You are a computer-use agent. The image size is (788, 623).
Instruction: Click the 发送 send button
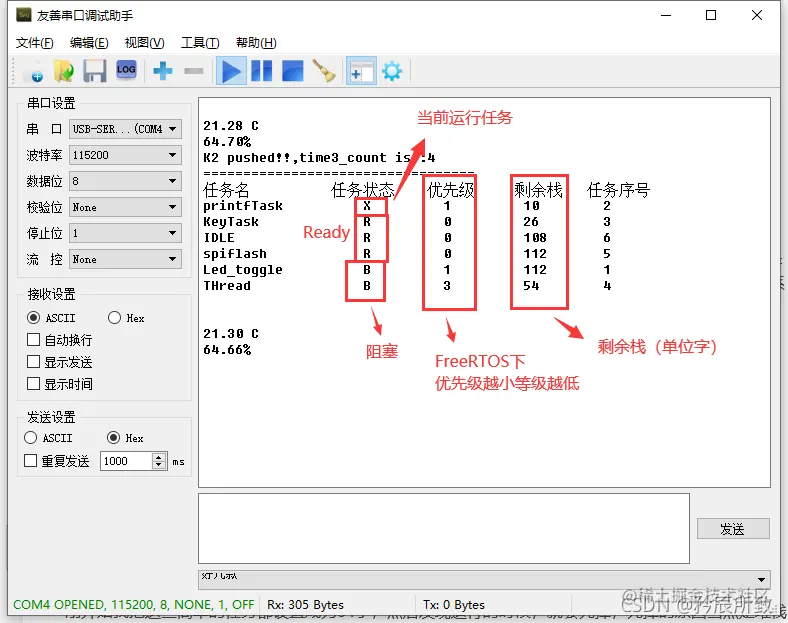733,529
